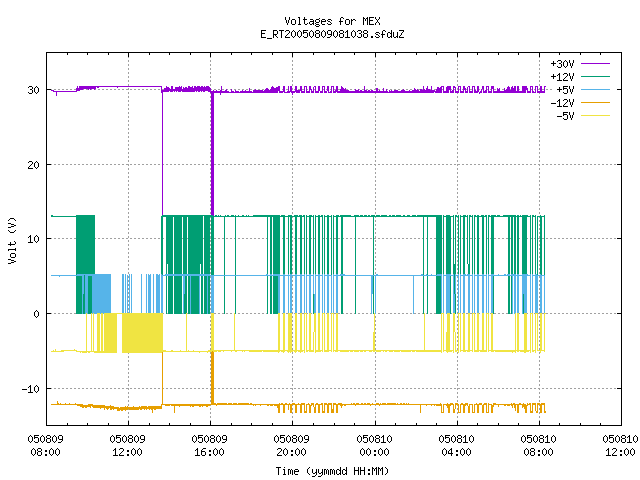Select the file name E_RT20050809081038.sfduZ subtitle

tap(332, 34)
